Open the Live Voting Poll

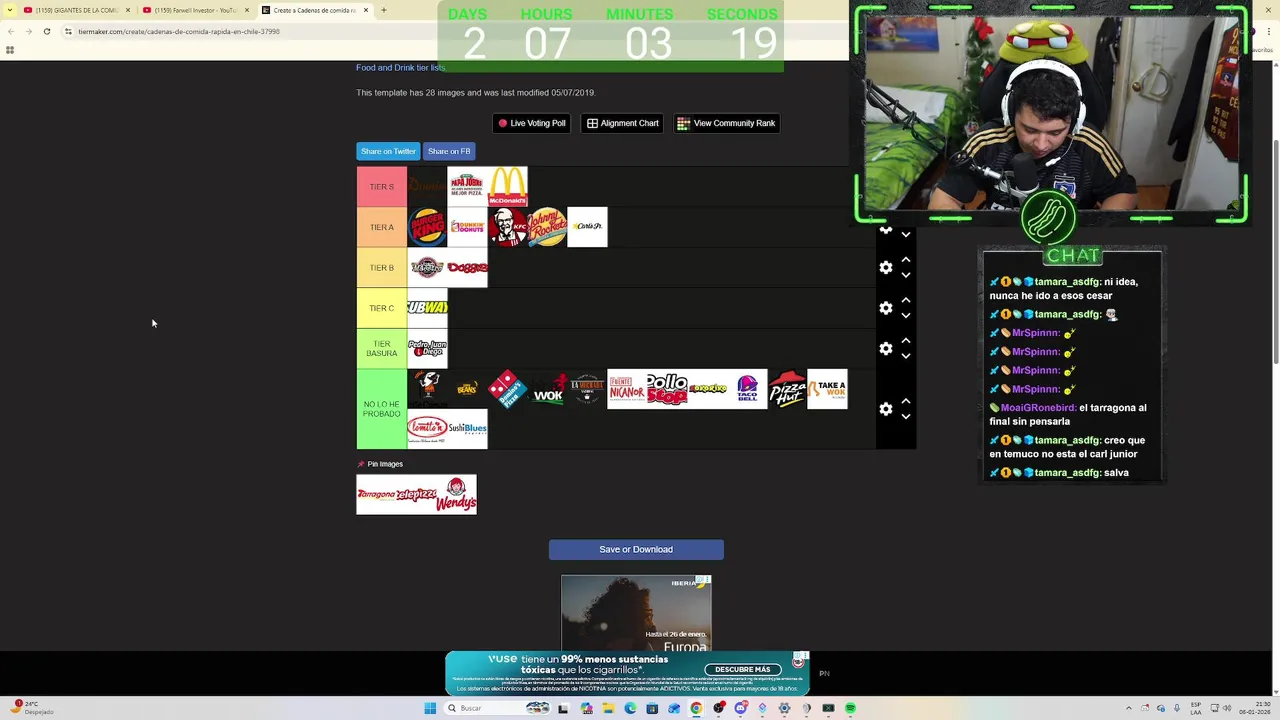click(532, 123)
